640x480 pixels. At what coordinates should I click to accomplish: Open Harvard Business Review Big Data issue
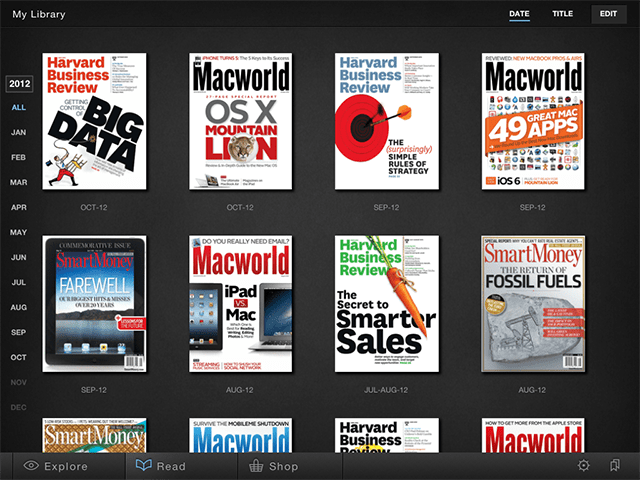(94, 121)
